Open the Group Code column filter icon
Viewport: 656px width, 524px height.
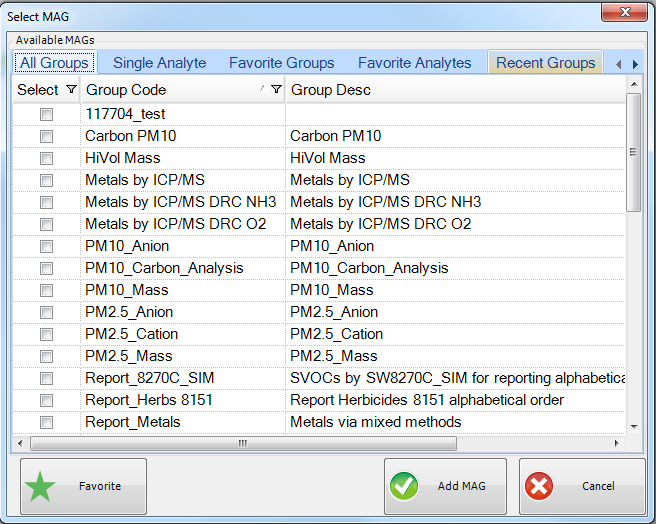(x=276, y=90)
